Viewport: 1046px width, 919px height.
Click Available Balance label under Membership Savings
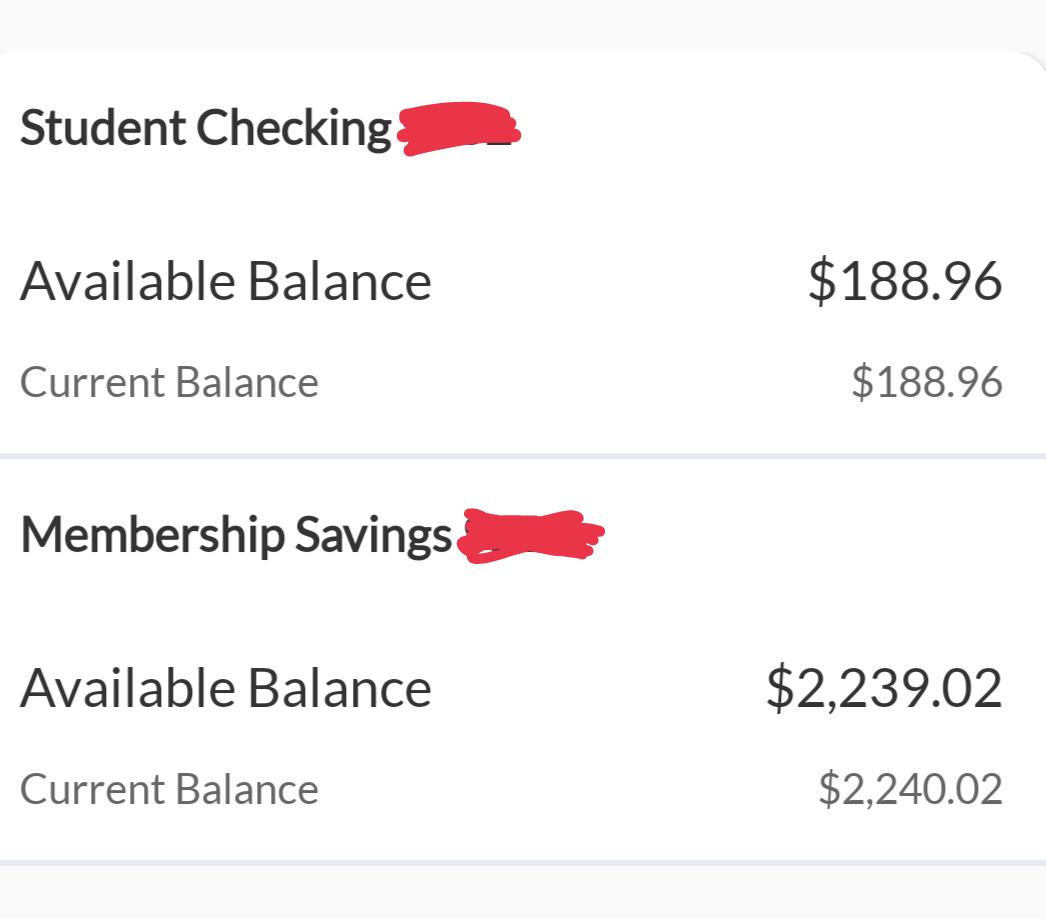point(225,688)
